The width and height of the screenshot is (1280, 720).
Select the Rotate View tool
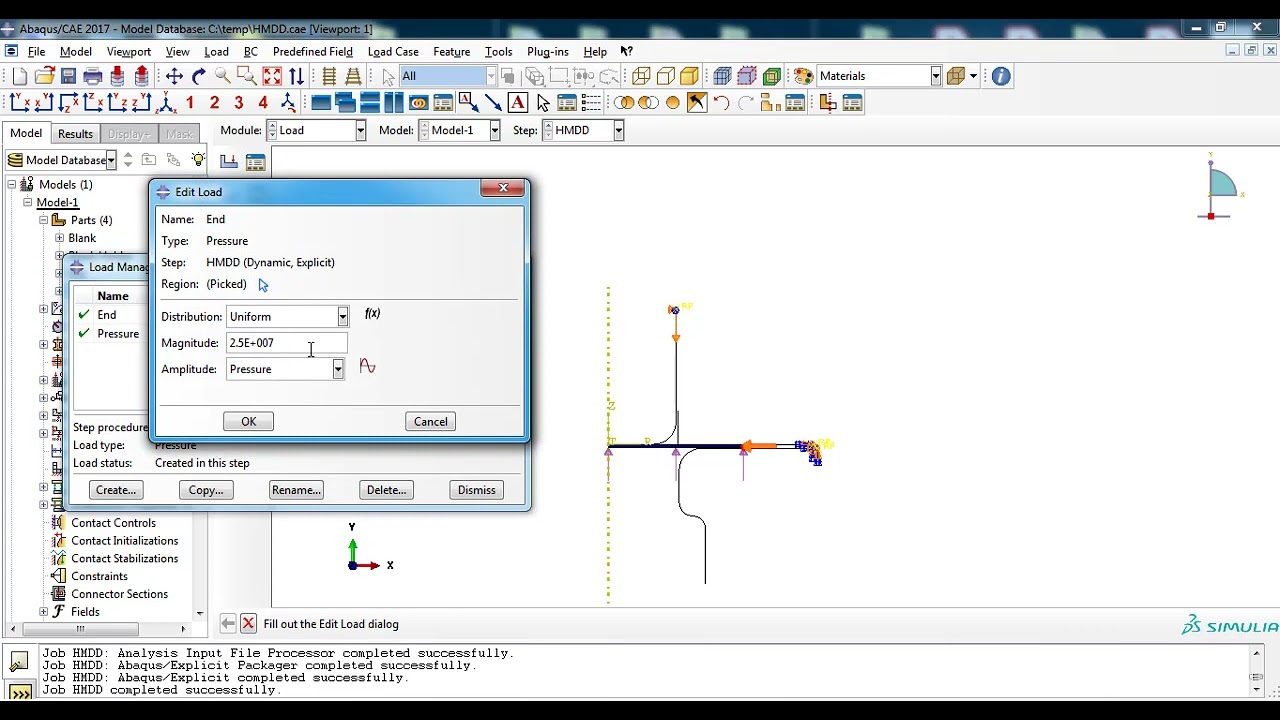(x=198, y=76)
